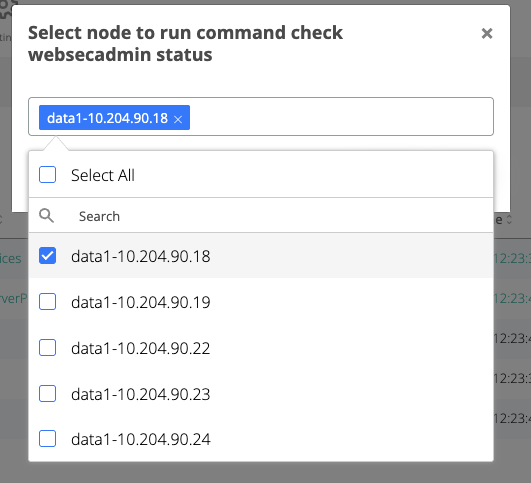This screenshot has height=483, width=531.
Task: Click the dialog title heading text
Action: click(186, 43)
